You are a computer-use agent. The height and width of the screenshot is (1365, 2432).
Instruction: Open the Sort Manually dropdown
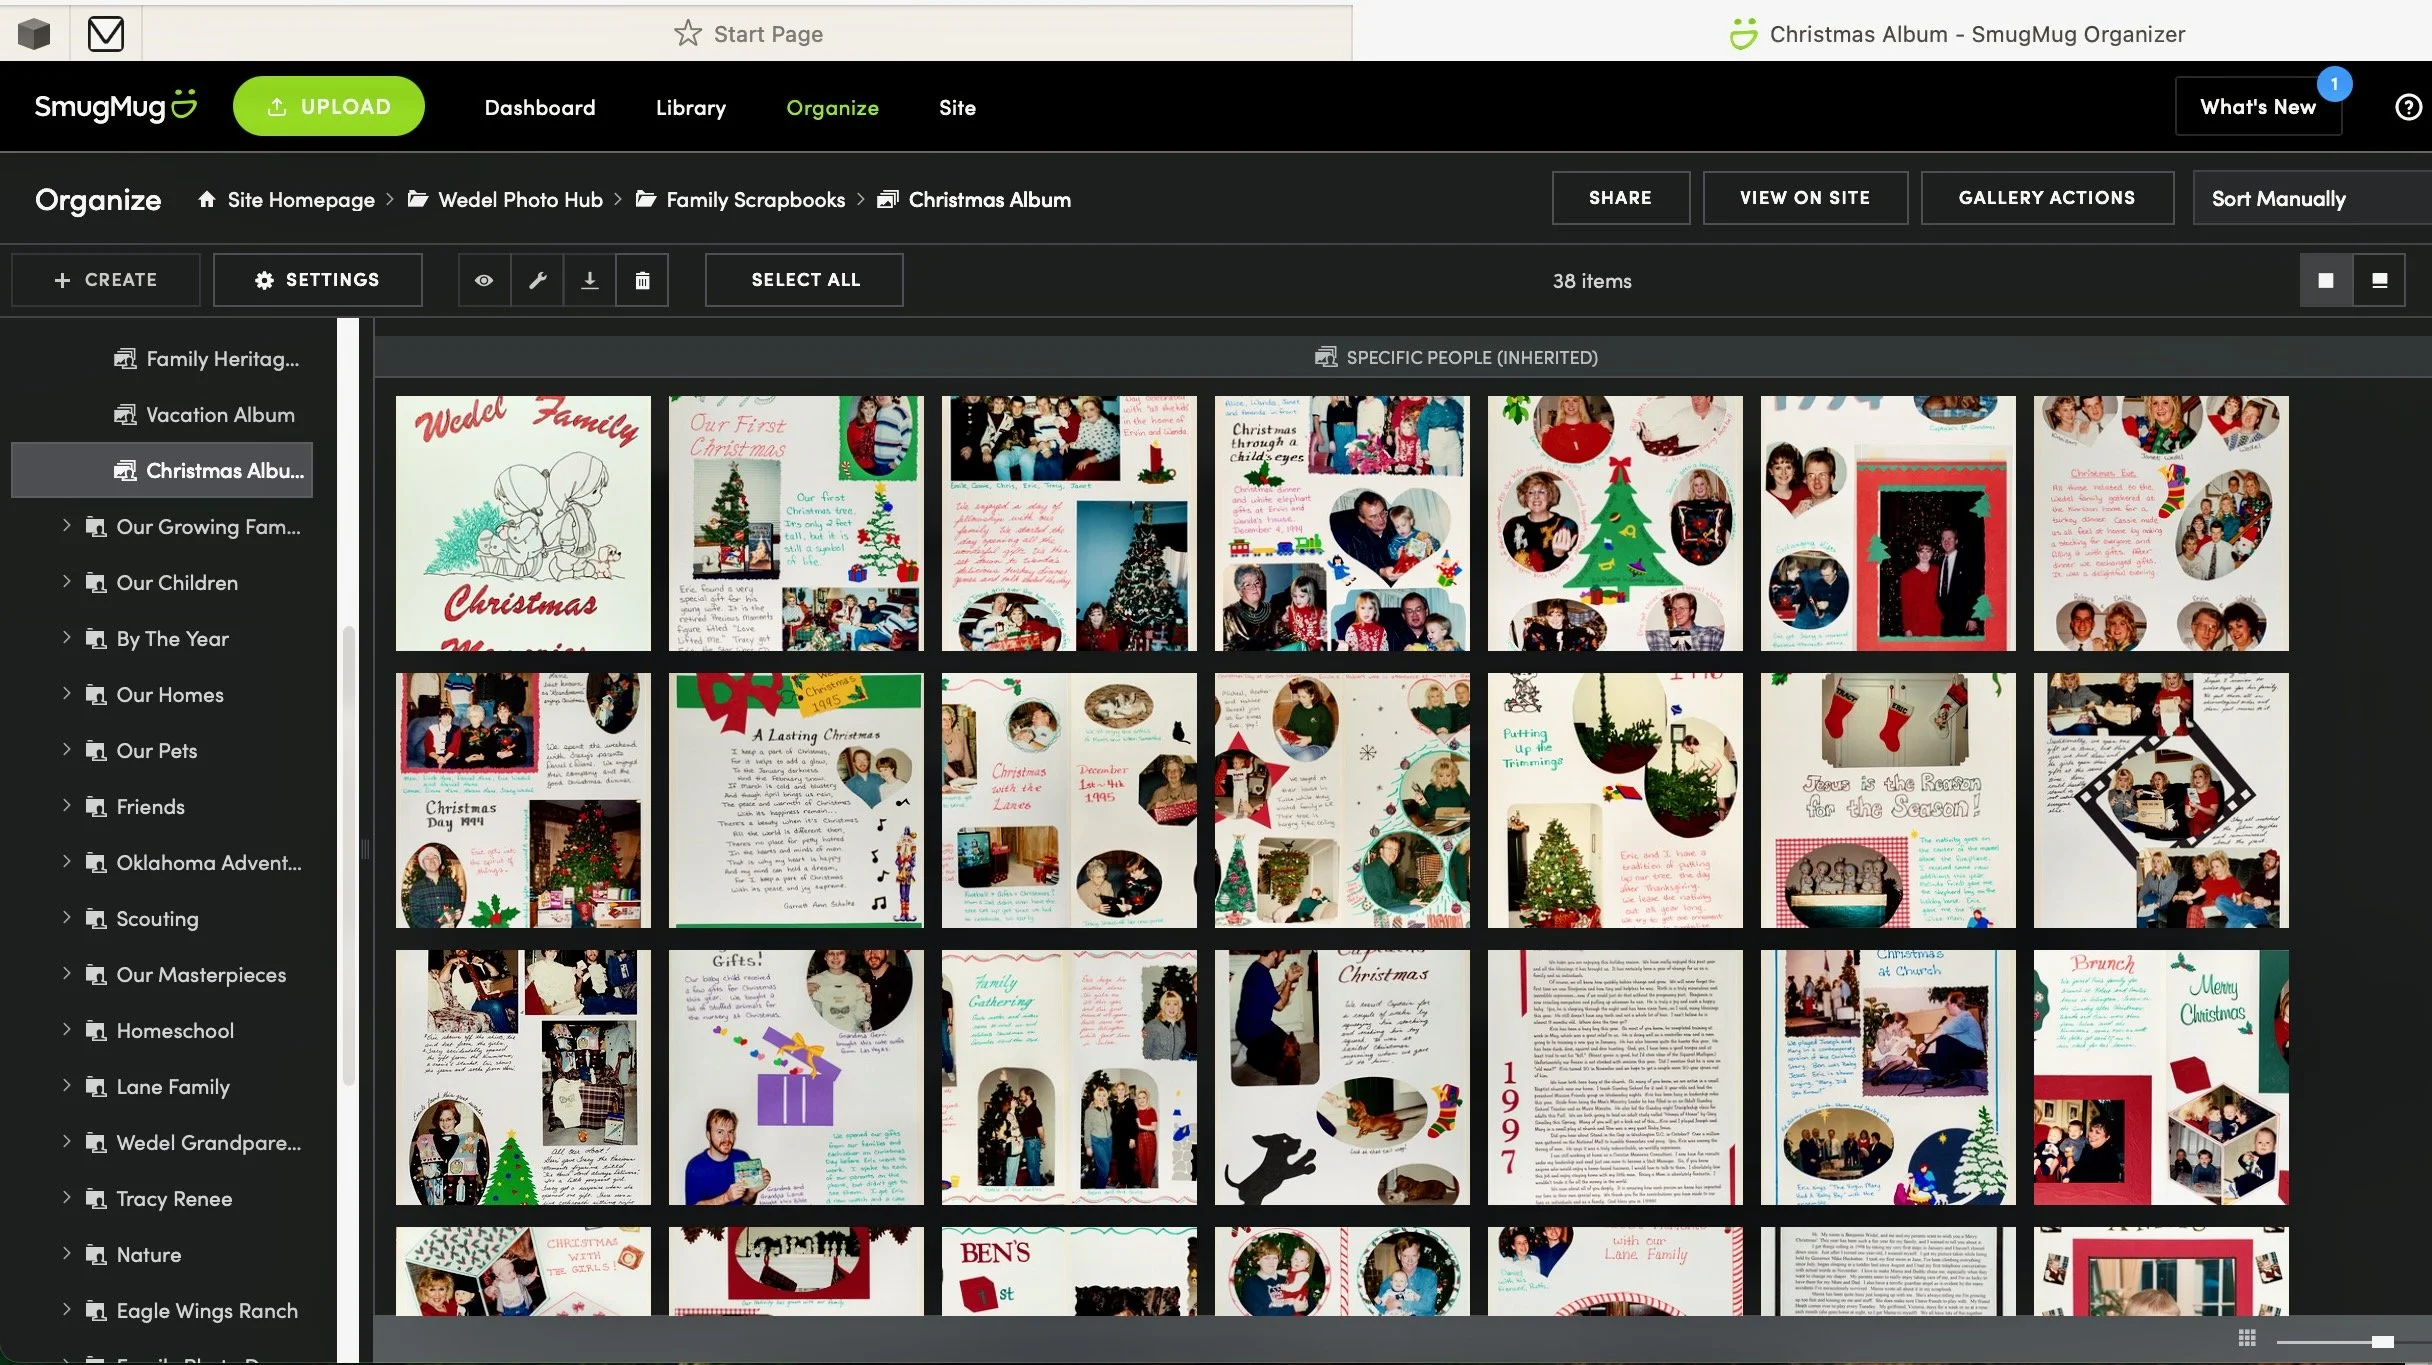click(x=2310, y=198)
